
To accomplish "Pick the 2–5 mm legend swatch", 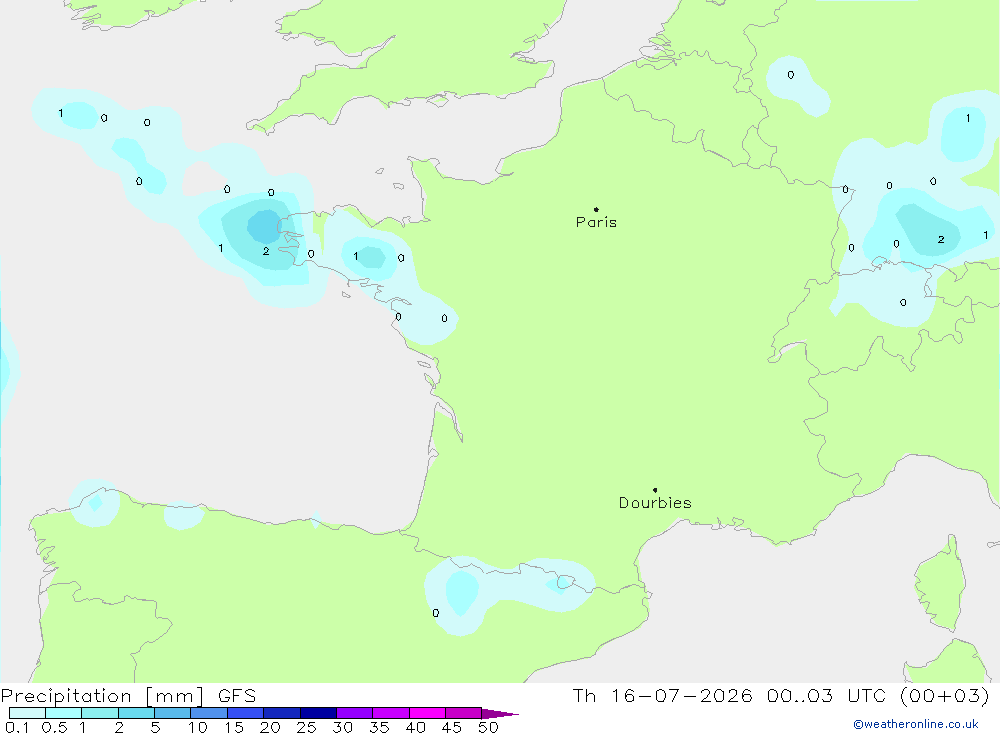I will (136, 713).
